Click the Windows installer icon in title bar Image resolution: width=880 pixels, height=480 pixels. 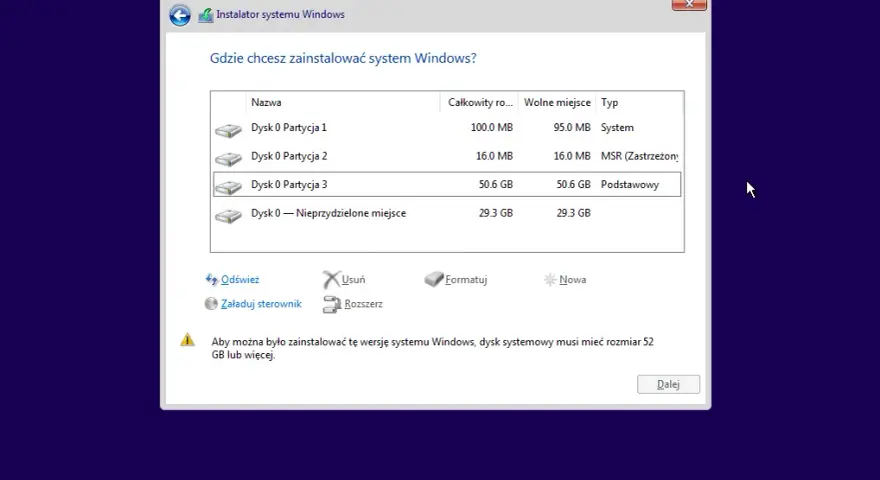click(x=205, y=15)
